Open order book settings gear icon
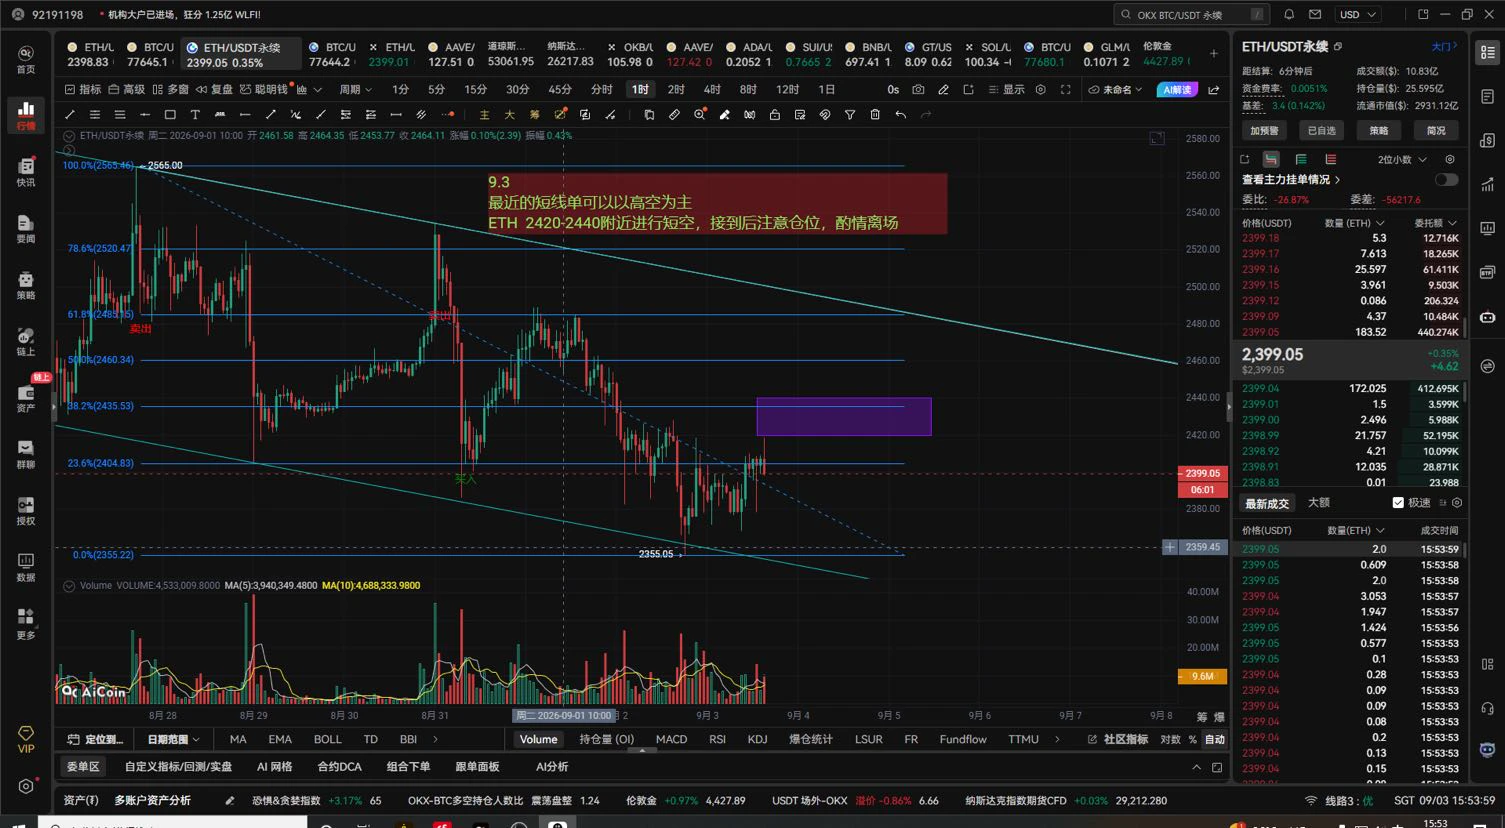 tap(1450, 159)
